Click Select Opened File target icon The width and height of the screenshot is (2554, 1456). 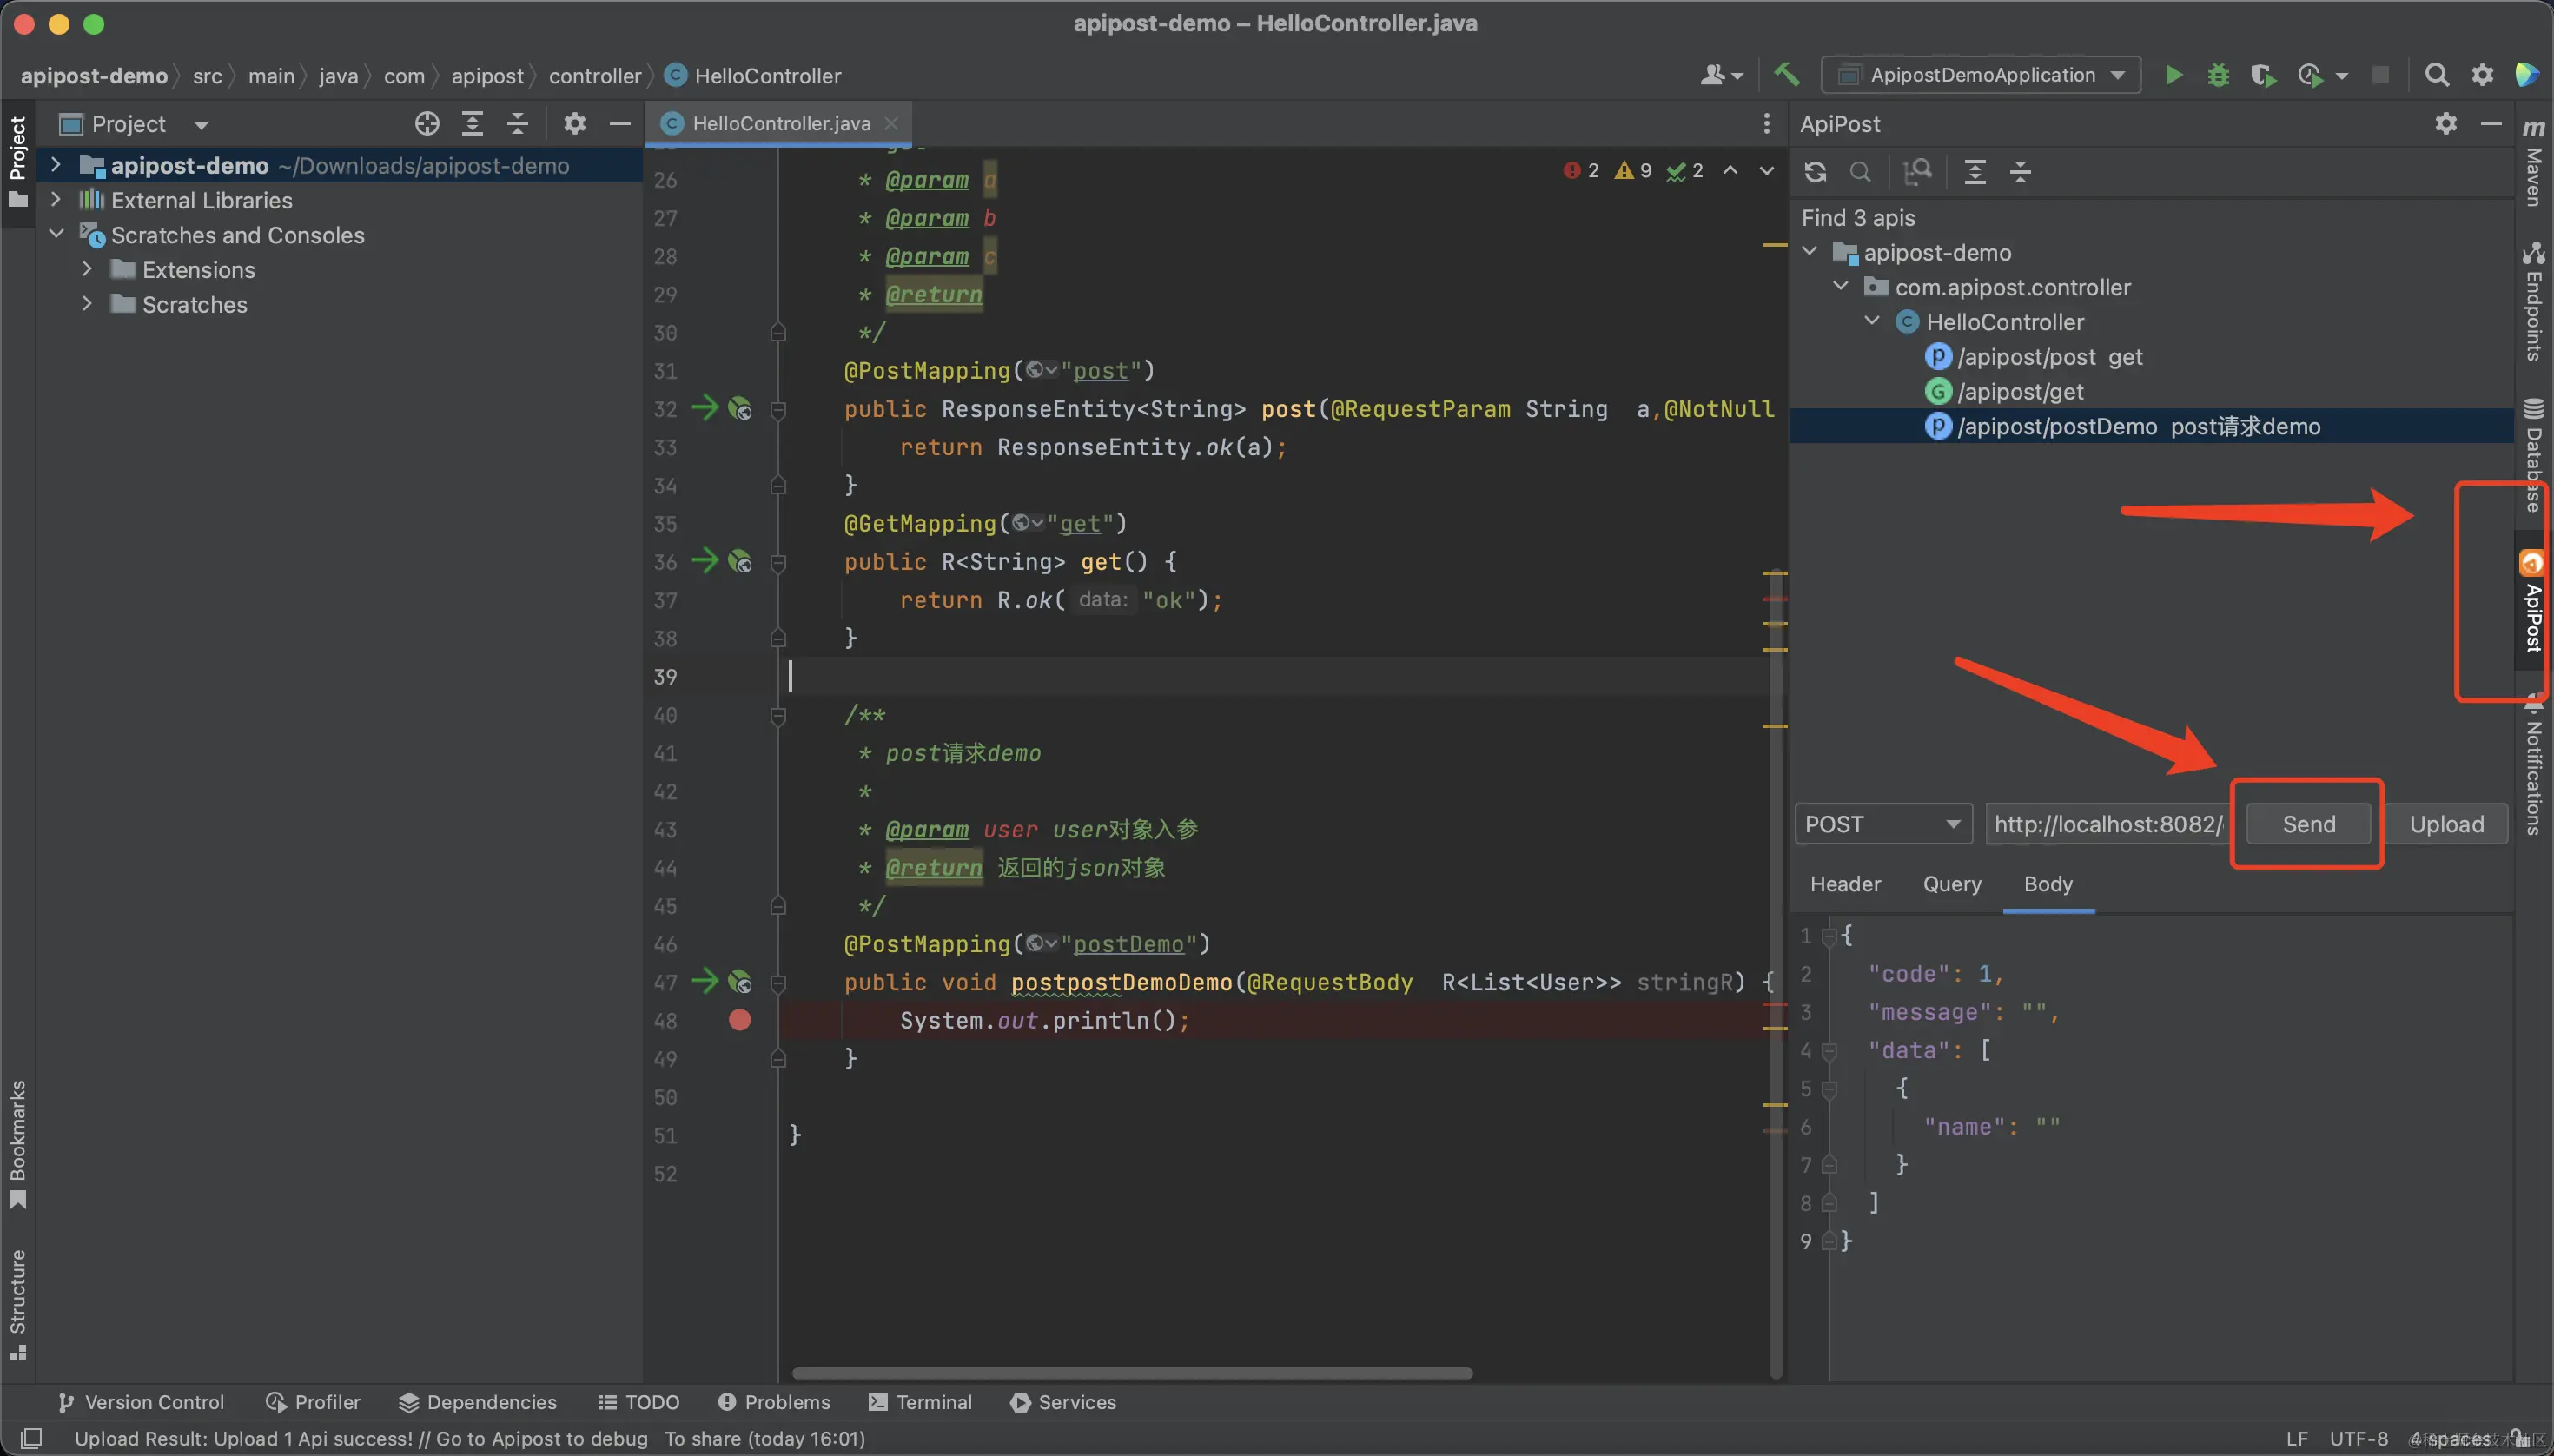[427, 124]
